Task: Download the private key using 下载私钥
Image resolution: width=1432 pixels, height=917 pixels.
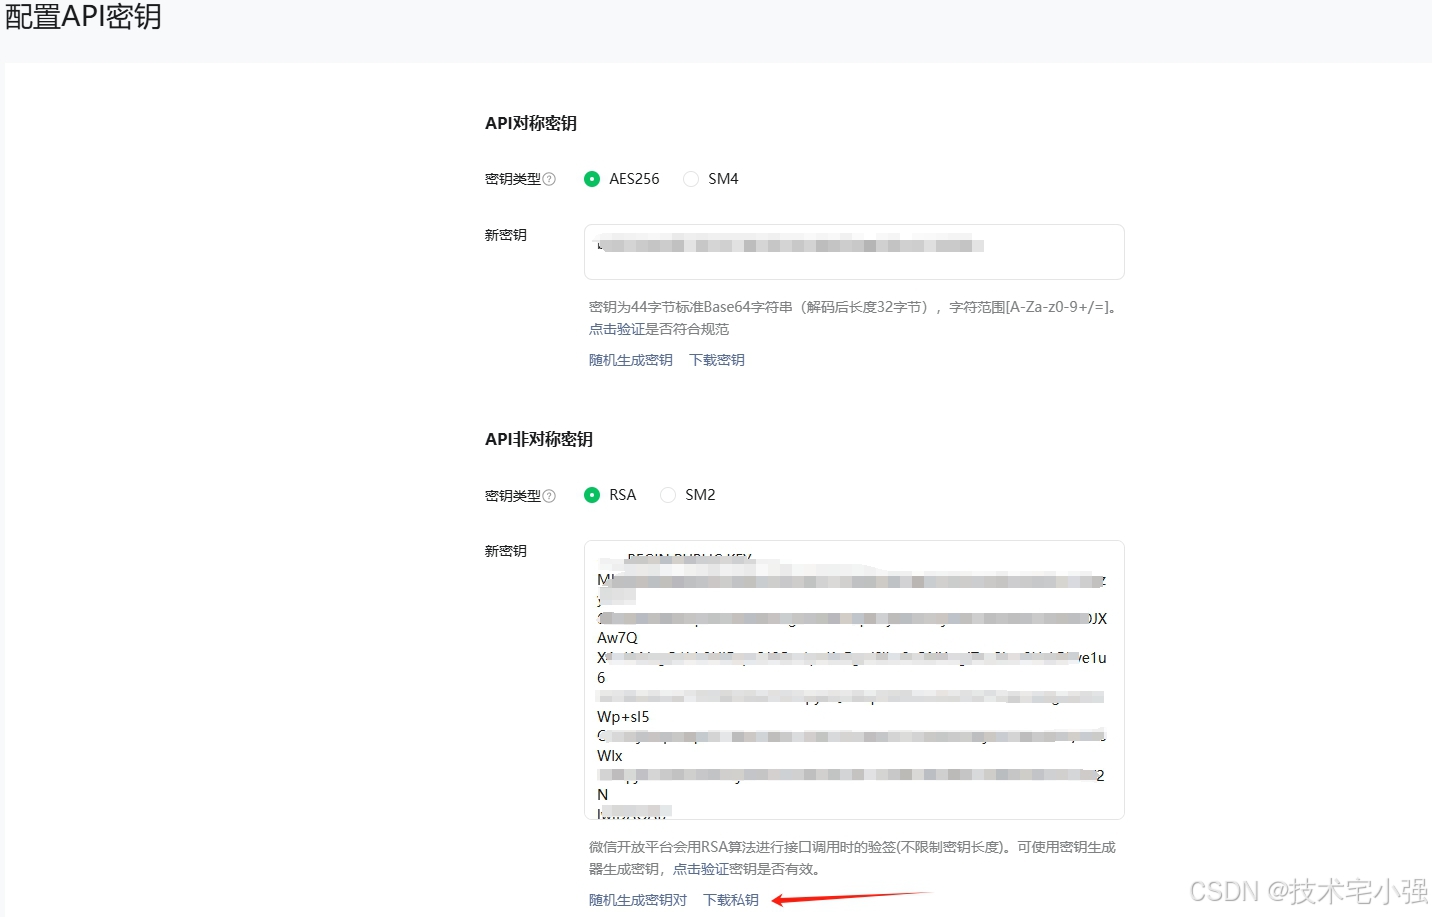Action: pos(731,899)
